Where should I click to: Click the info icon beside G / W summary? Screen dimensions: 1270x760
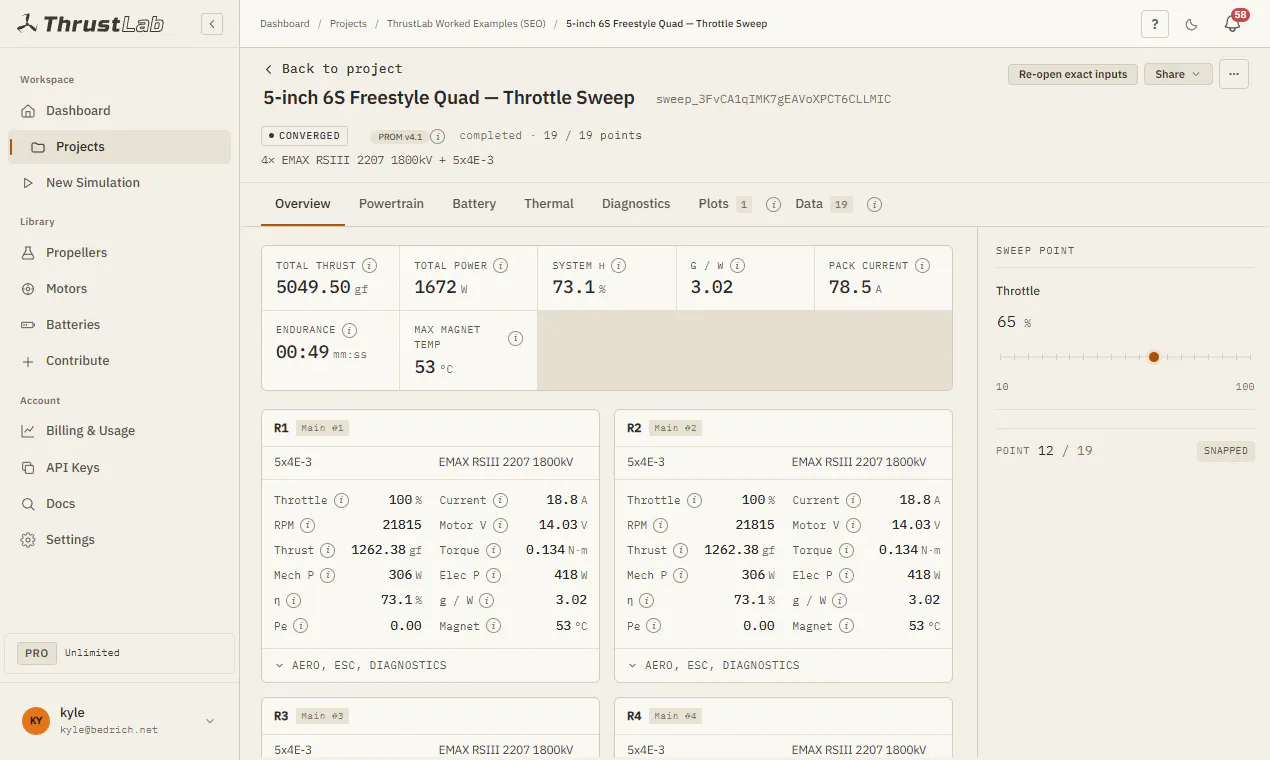[x=738, y=266]
